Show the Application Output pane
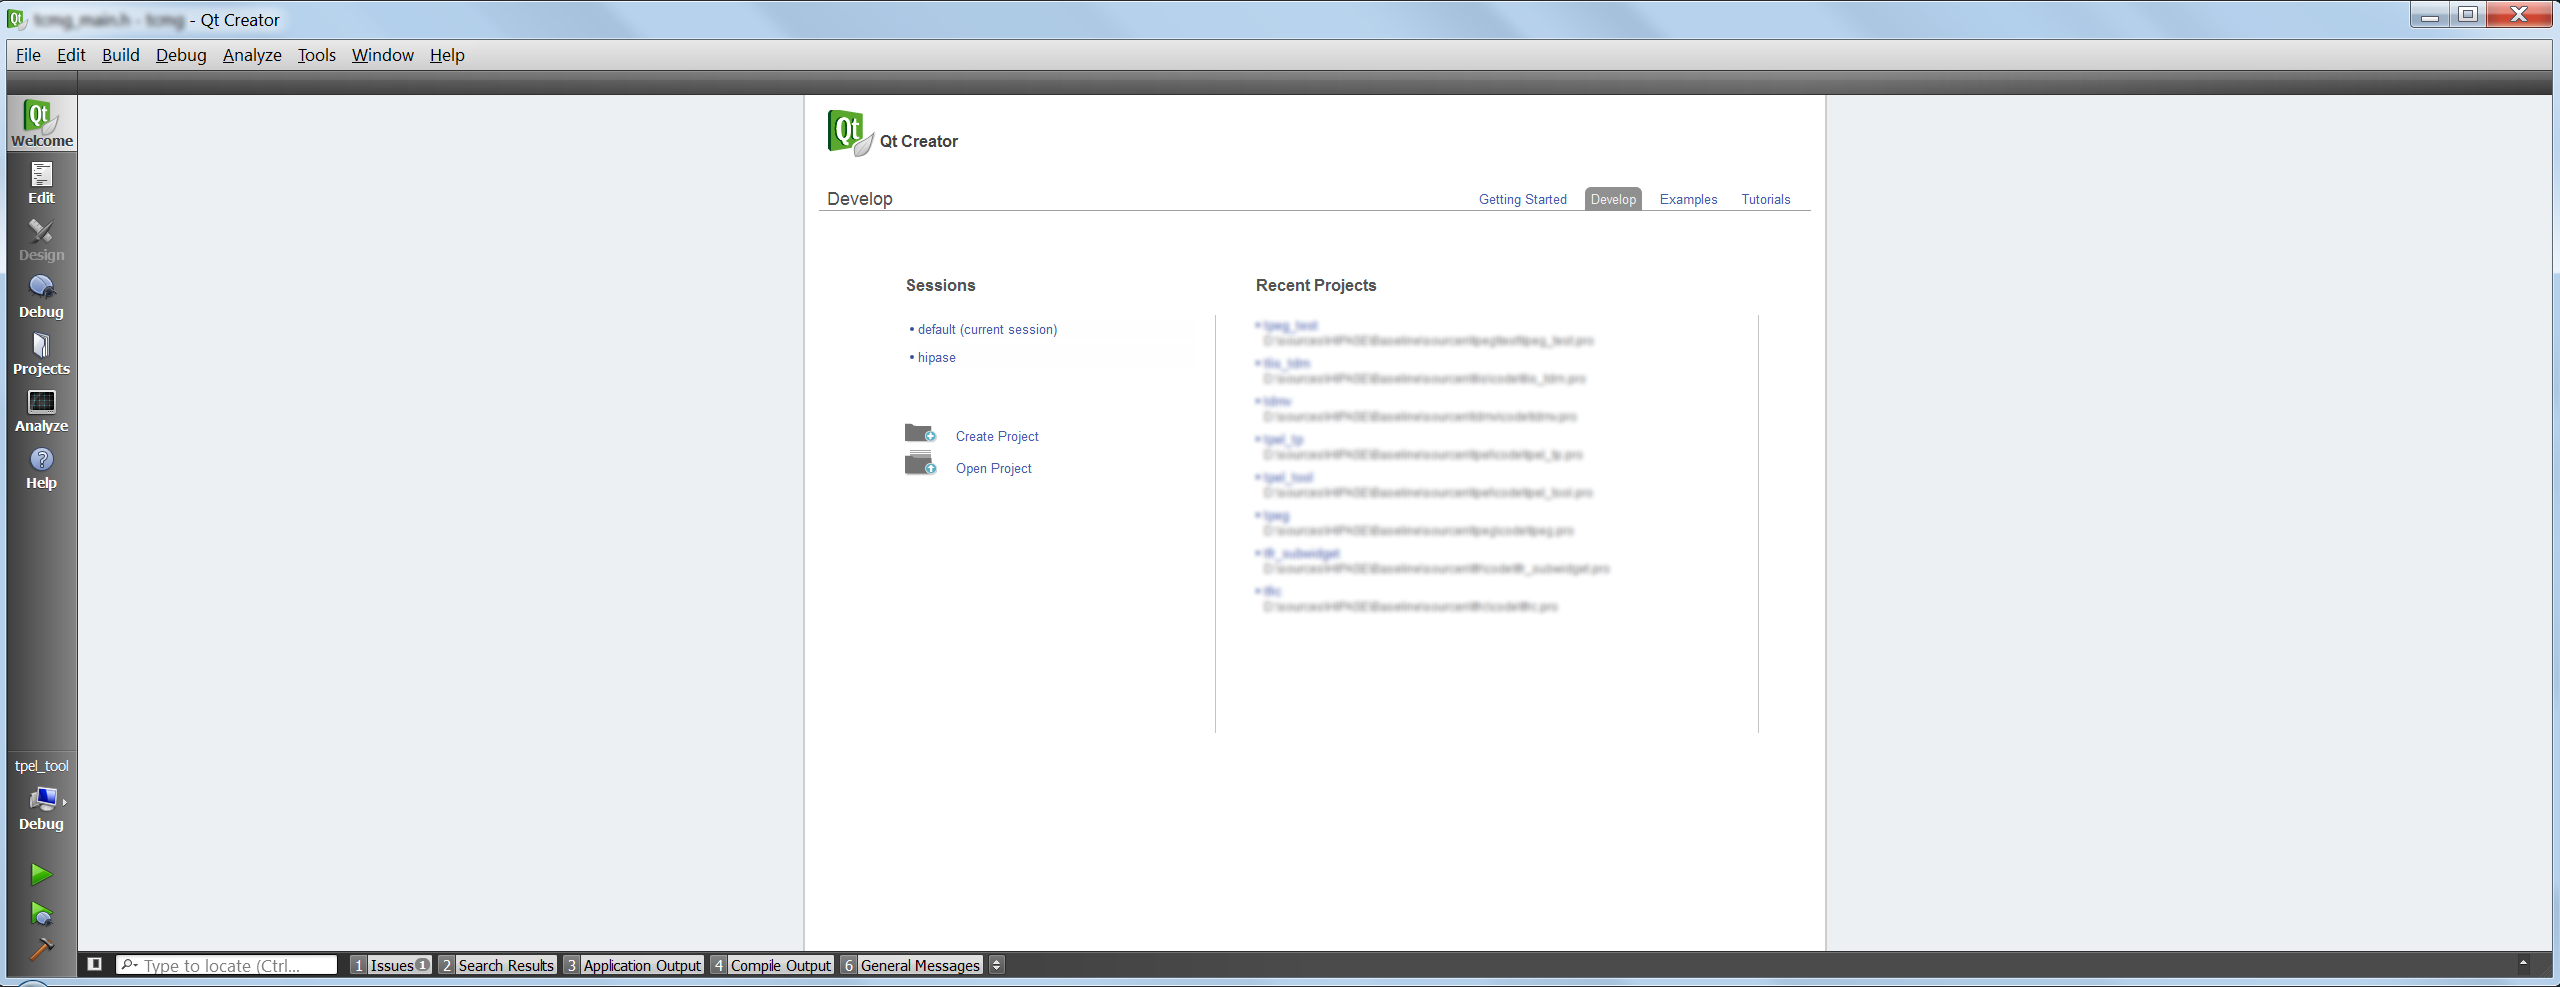This screenshot has height=987, width=2560. pos(633,965)
